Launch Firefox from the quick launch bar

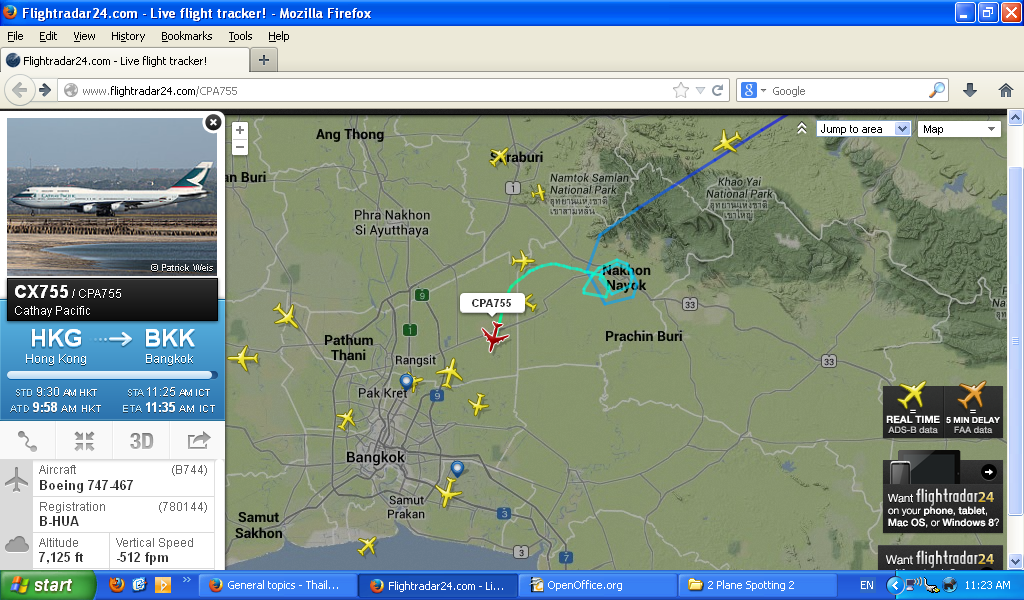click(x=117, y=584)
